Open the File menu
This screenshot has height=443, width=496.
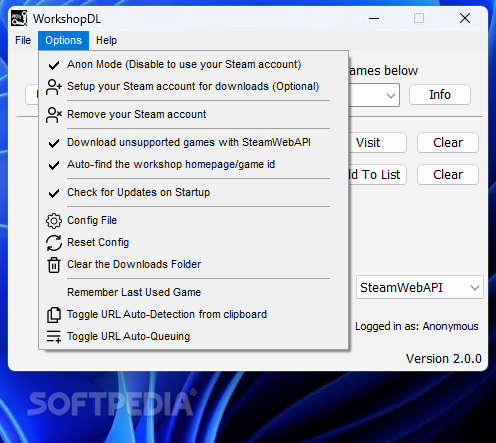(x=23, y=40)
